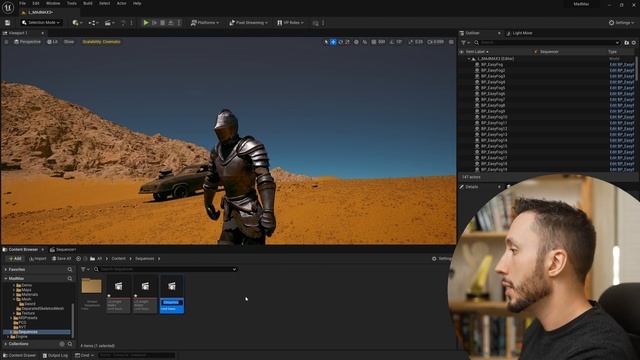Screen dimensions: 640x360
Task: Open the Blueprints toolbar dropdown
Action: pos(93,23)
